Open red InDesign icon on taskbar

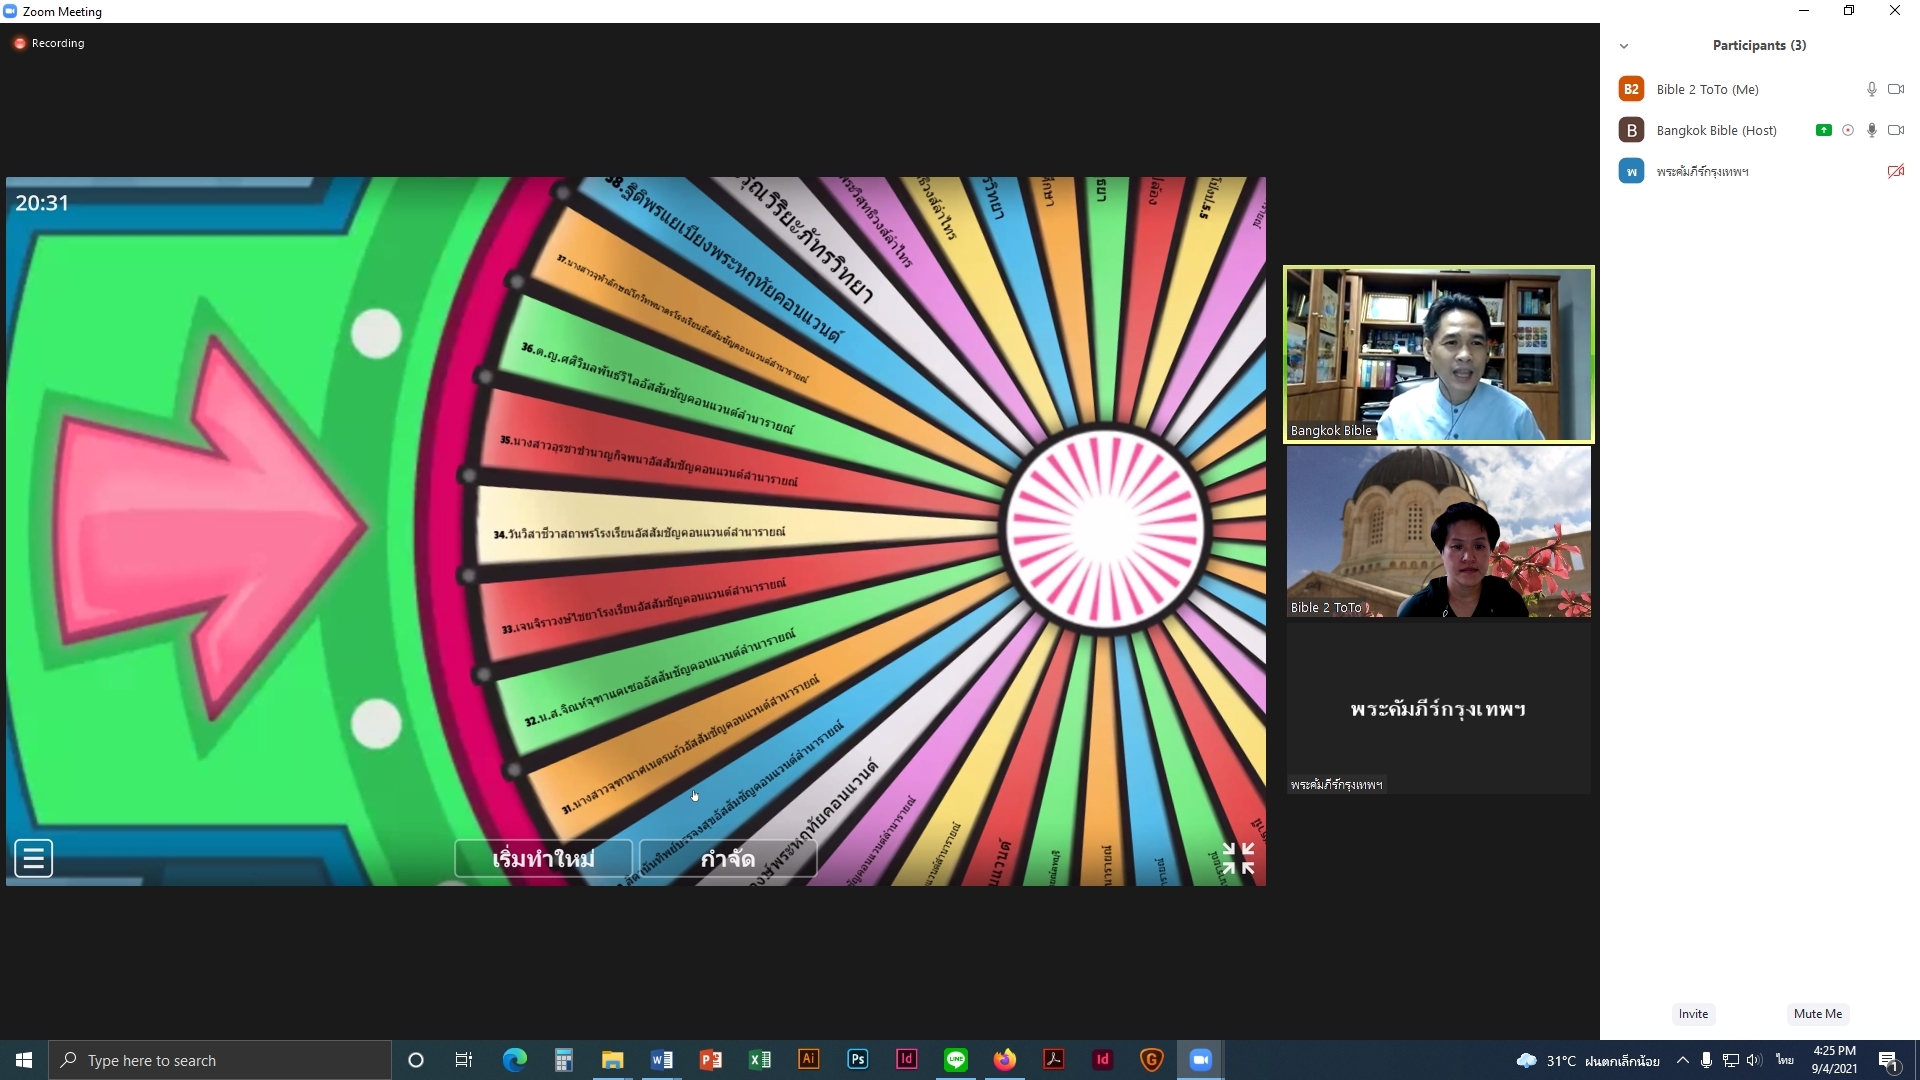pyautogui.click(x=1102, y=1060)
